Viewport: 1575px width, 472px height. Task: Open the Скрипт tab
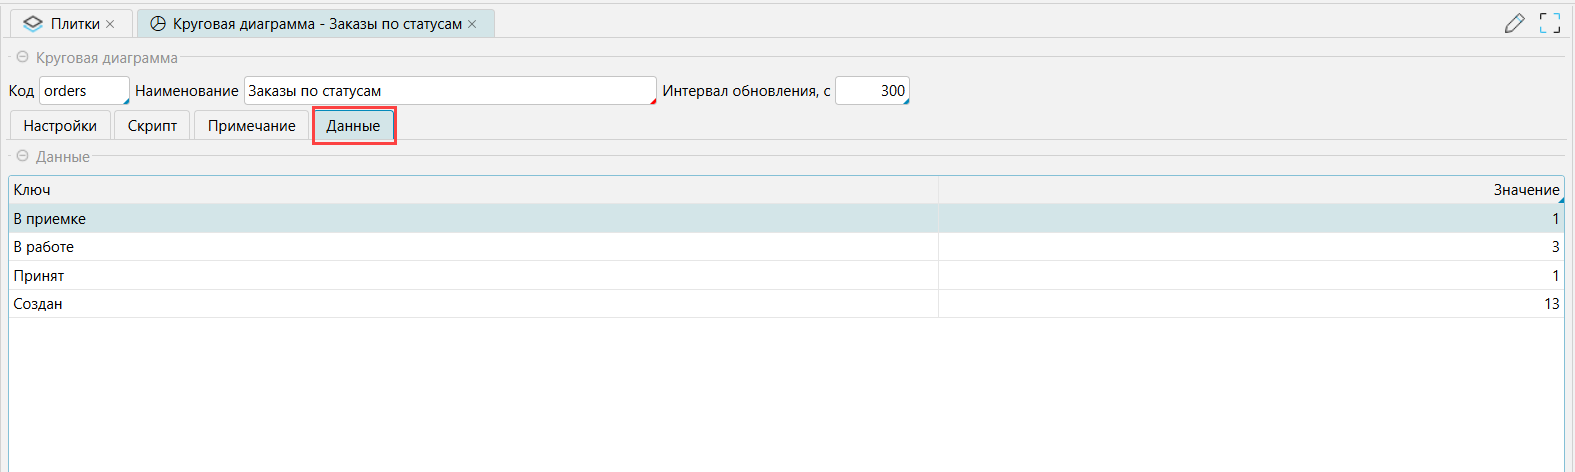point(152,126)
